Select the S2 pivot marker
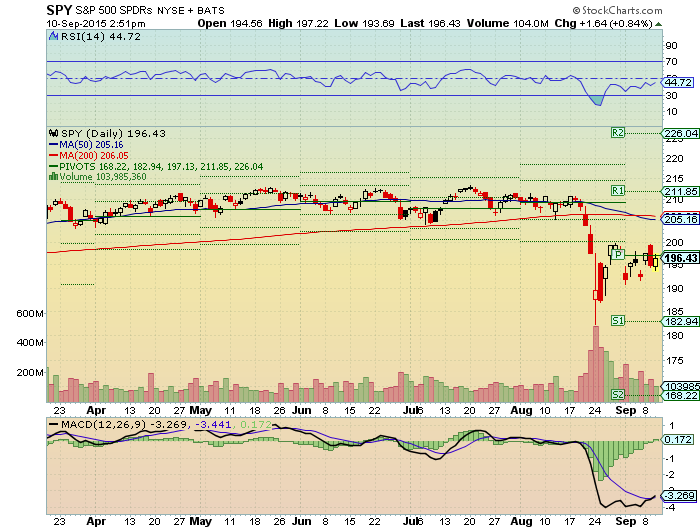 point(618,395)
